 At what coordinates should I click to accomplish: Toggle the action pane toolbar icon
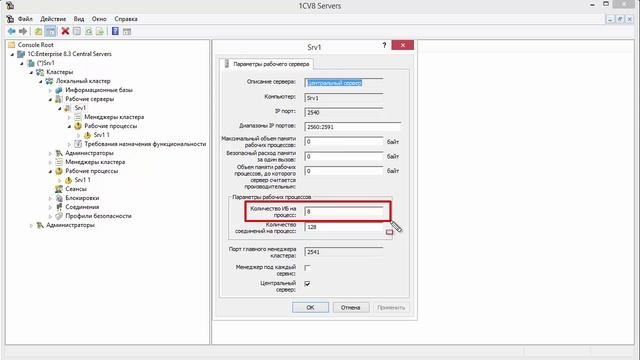(x=127, y=31)
